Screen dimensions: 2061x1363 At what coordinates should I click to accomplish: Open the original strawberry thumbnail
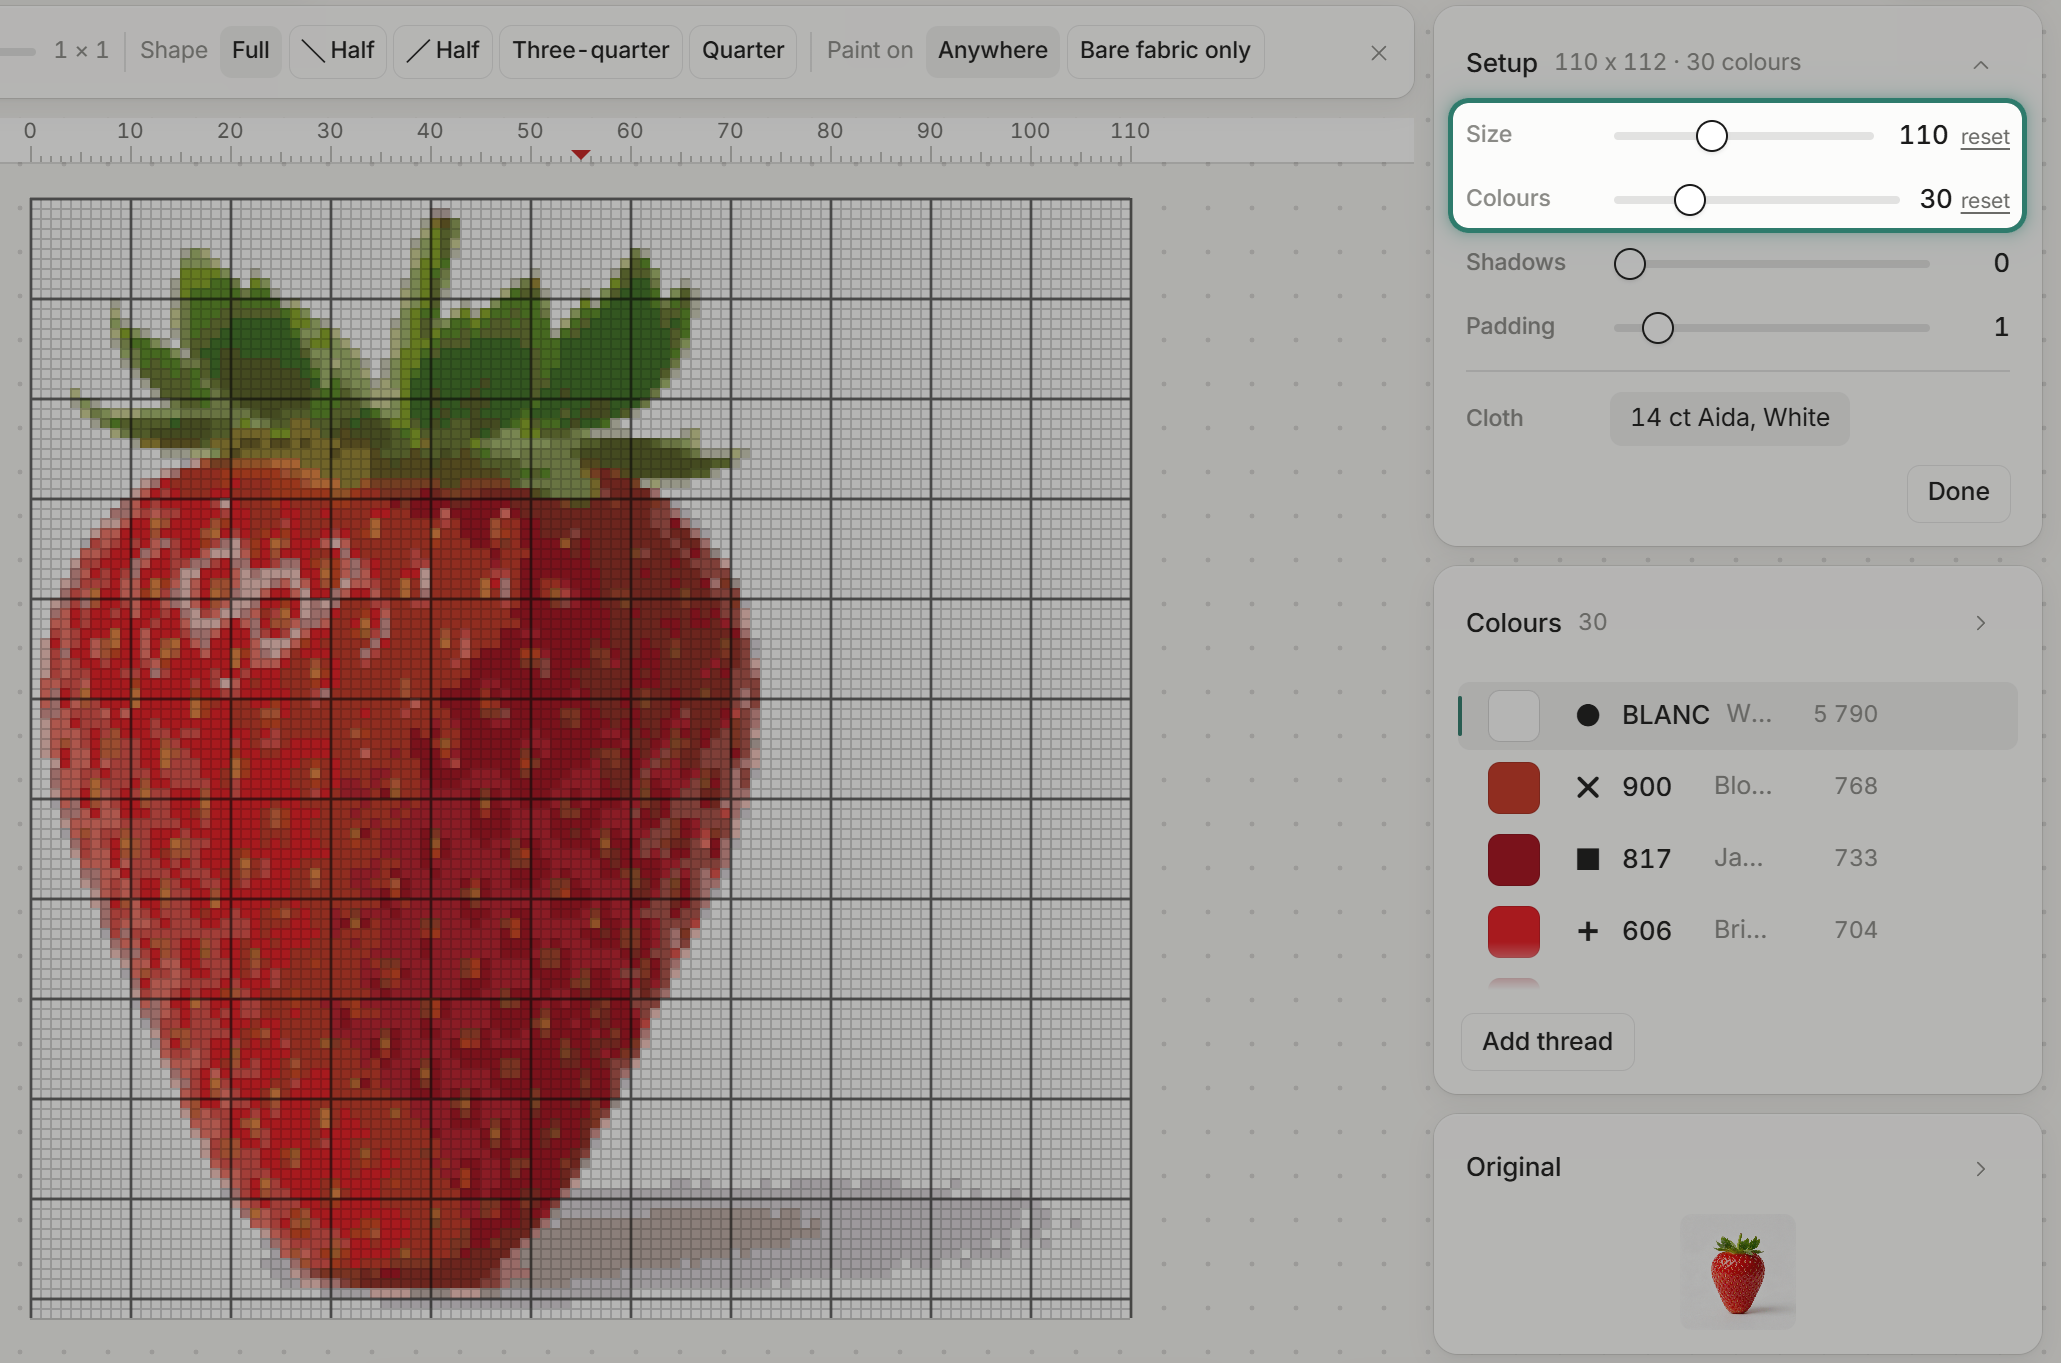pyautogui.click(x=1738, y=1272)
